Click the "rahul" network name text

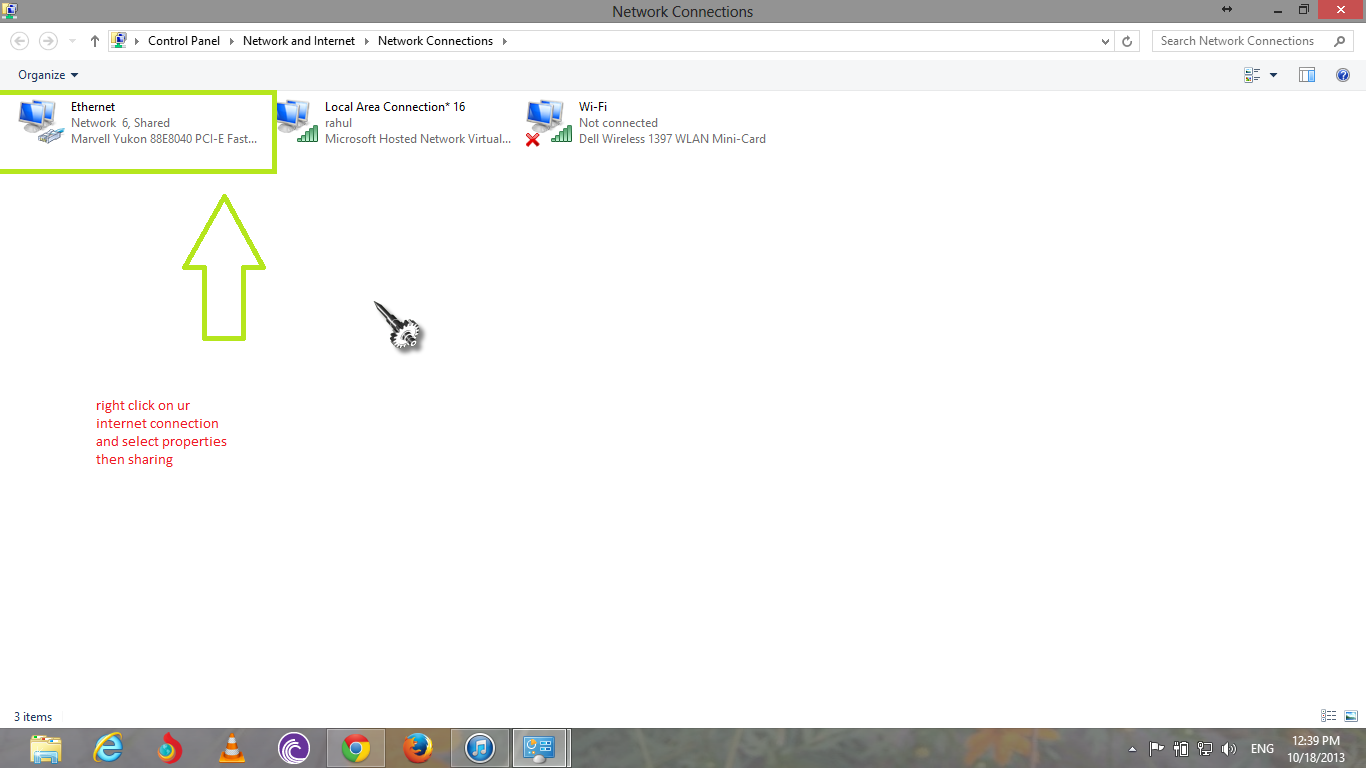(338, 123)
